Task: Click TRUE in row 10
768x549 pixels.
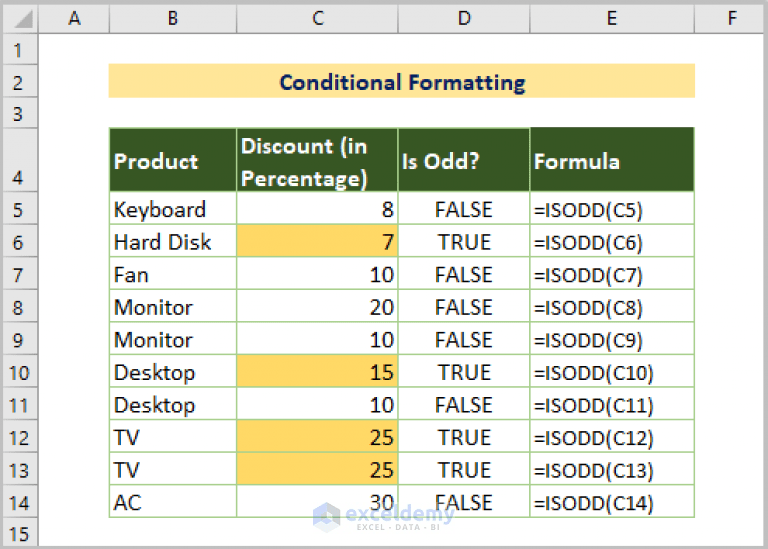Action: point(464,372)
